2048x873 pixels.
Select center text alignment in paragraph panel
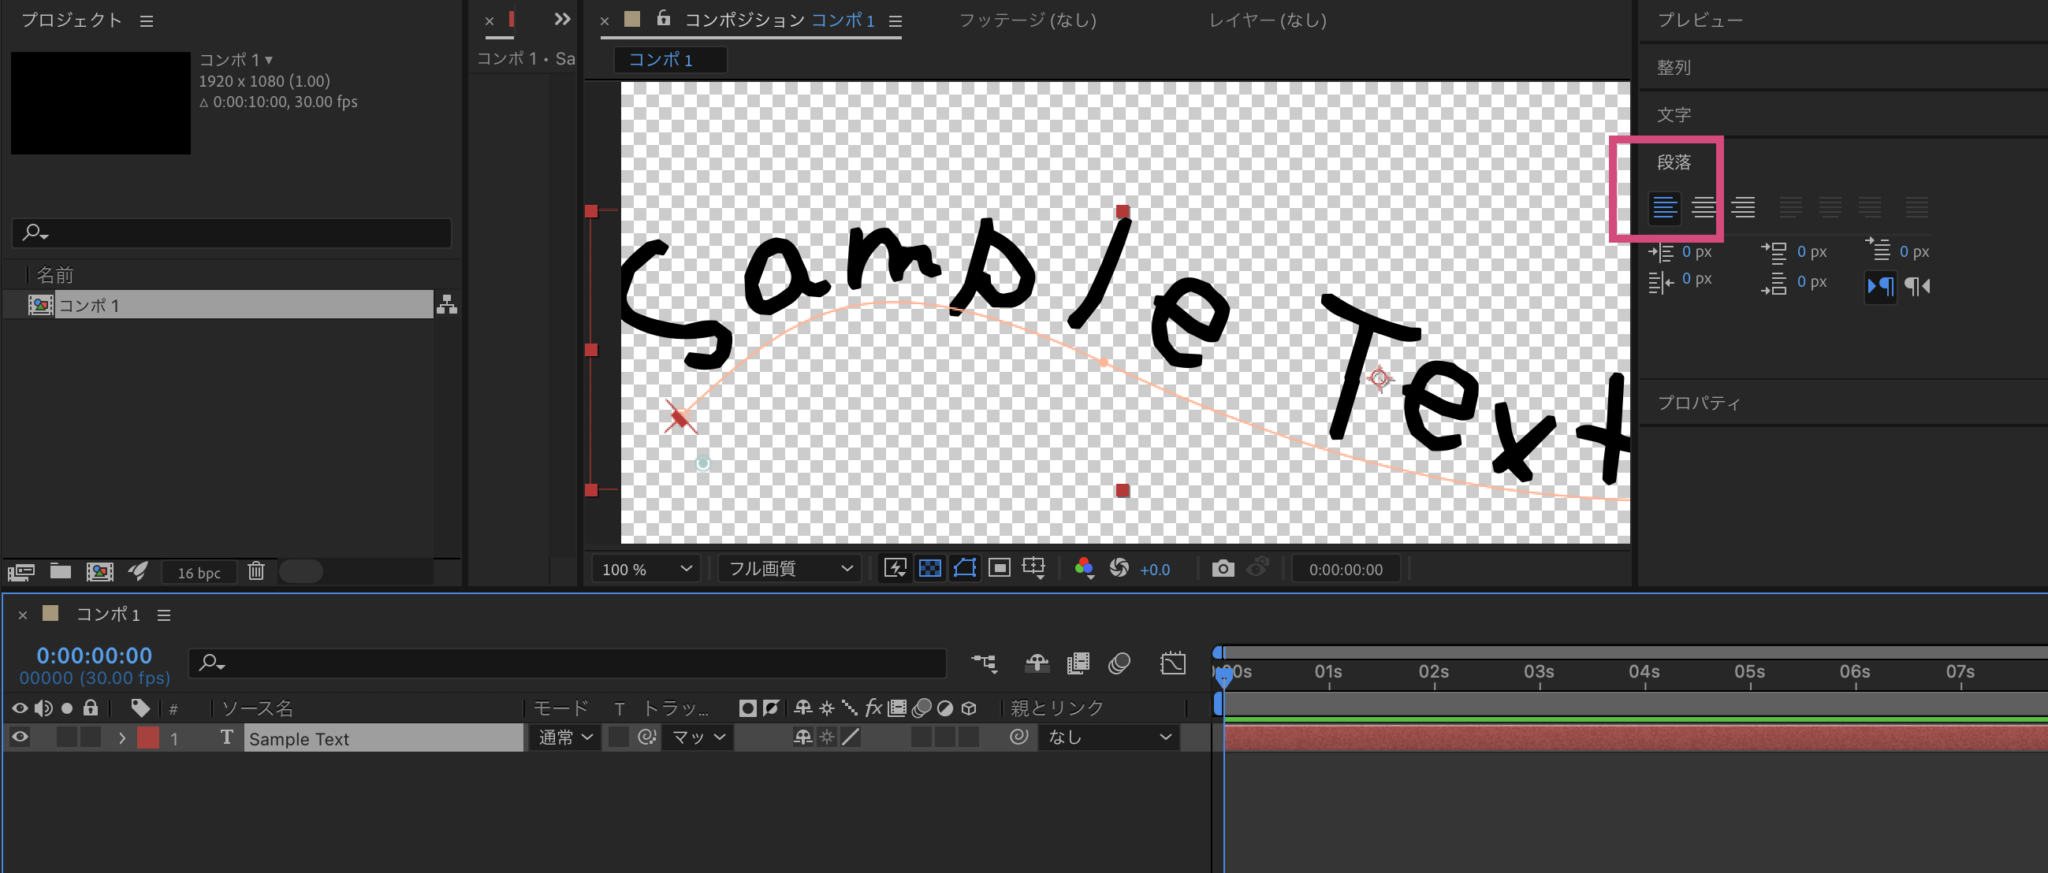click(1703, 207)
